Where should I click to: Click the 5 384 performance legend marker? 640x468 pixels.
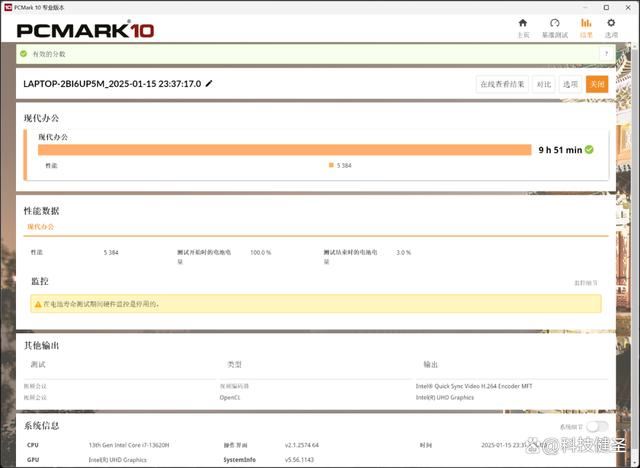point(331,165)
